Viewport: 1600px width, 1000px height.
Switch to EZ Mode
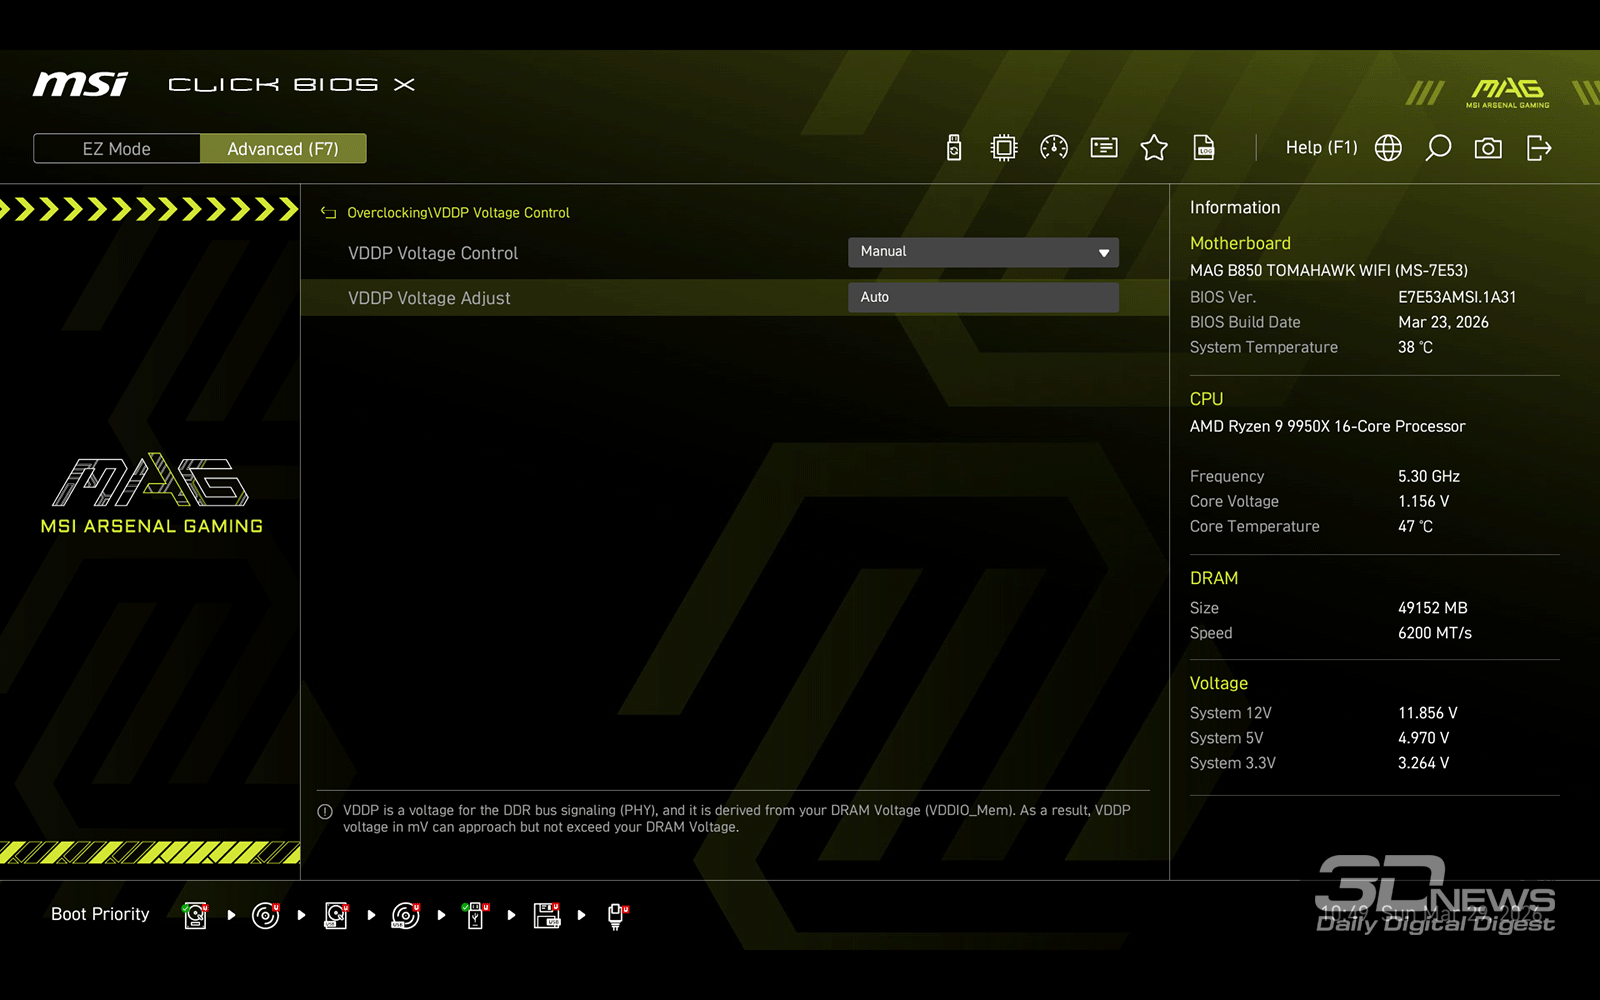pyautogui.click(x=117, y=149)
